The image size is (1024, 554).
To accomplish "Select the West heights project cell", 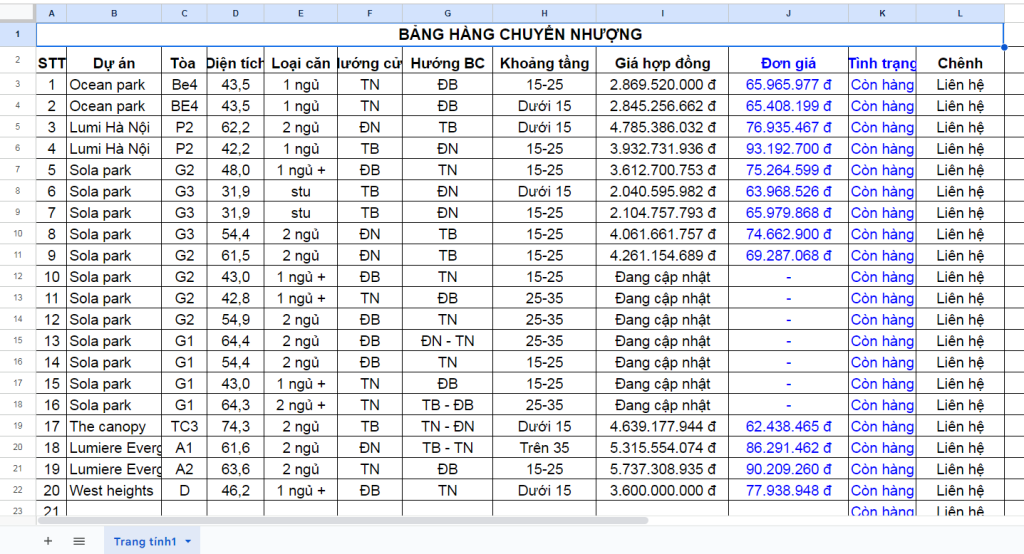I will click(x=114, y=491).
